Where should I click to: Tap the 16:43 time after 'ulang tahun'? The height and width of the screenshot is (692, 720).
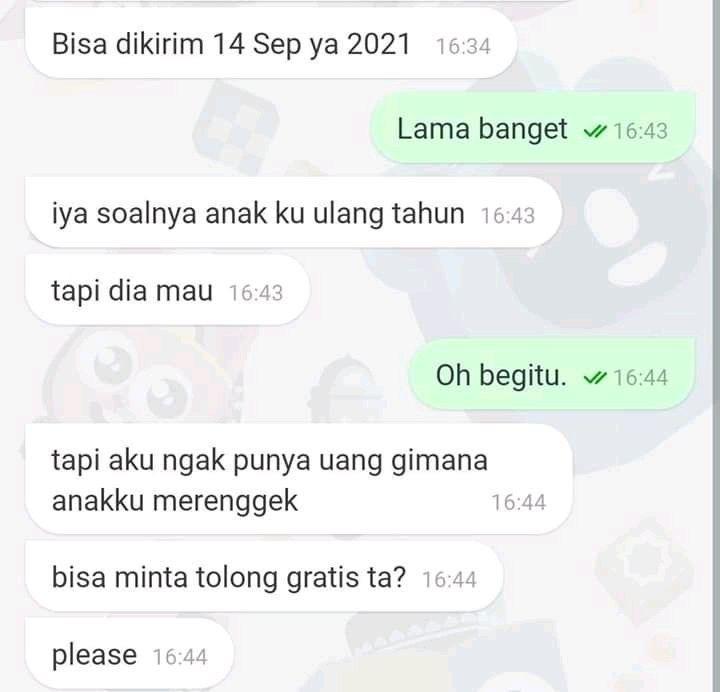[507, 215]
